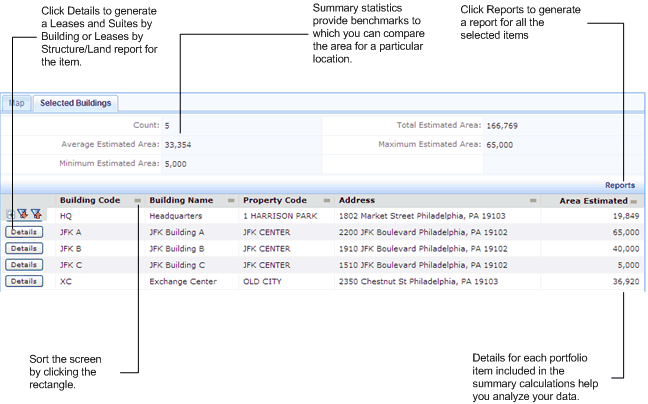
Task: Click the 2350 Chestnut St address
Action: [418, 281]
